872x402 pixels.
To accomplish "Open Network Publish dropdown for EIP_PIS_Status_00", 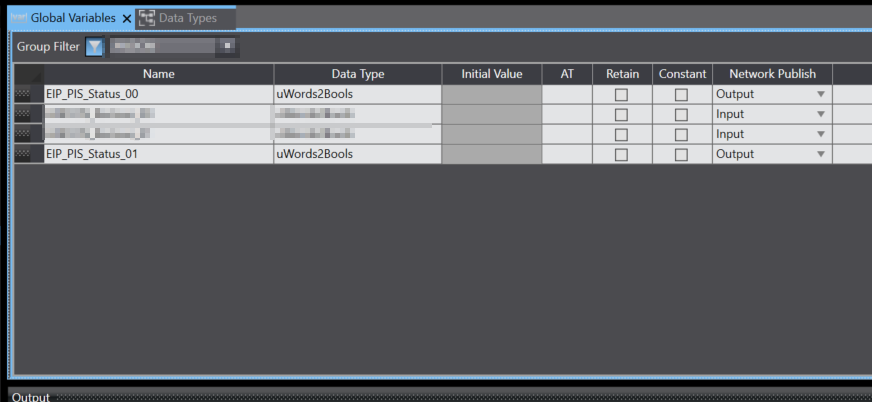I will (821, 94).
